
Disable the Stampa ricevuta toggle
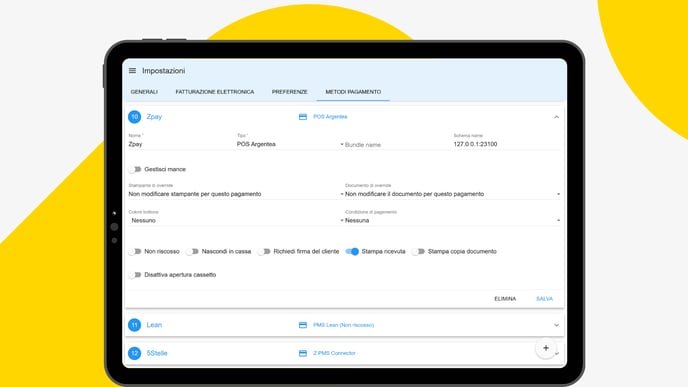(x=352, y=251)
